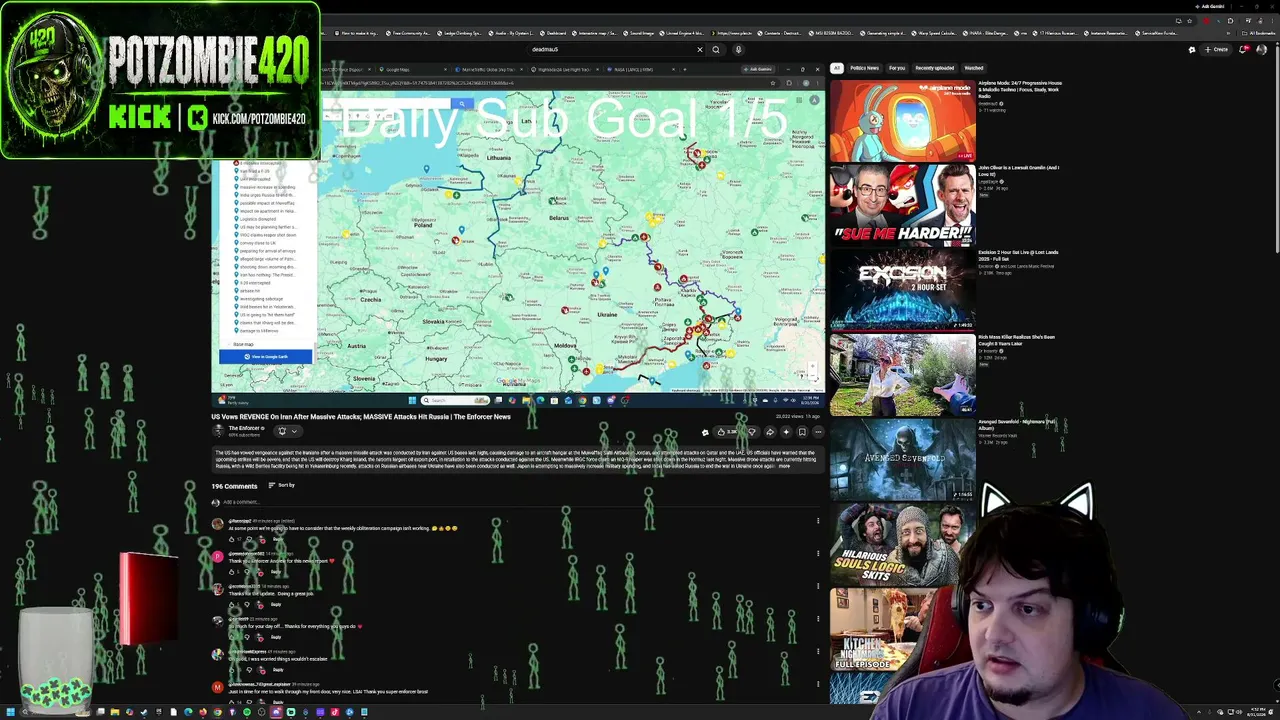Open the Avenged Sevenfold Nightmare album thumbnail
Screen dimensions: 1280x720
902,458
